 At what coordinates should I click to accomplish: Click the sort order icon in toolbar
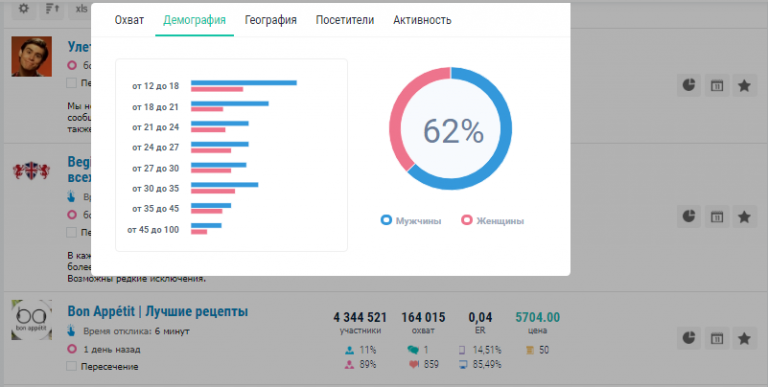click(52, 9)
